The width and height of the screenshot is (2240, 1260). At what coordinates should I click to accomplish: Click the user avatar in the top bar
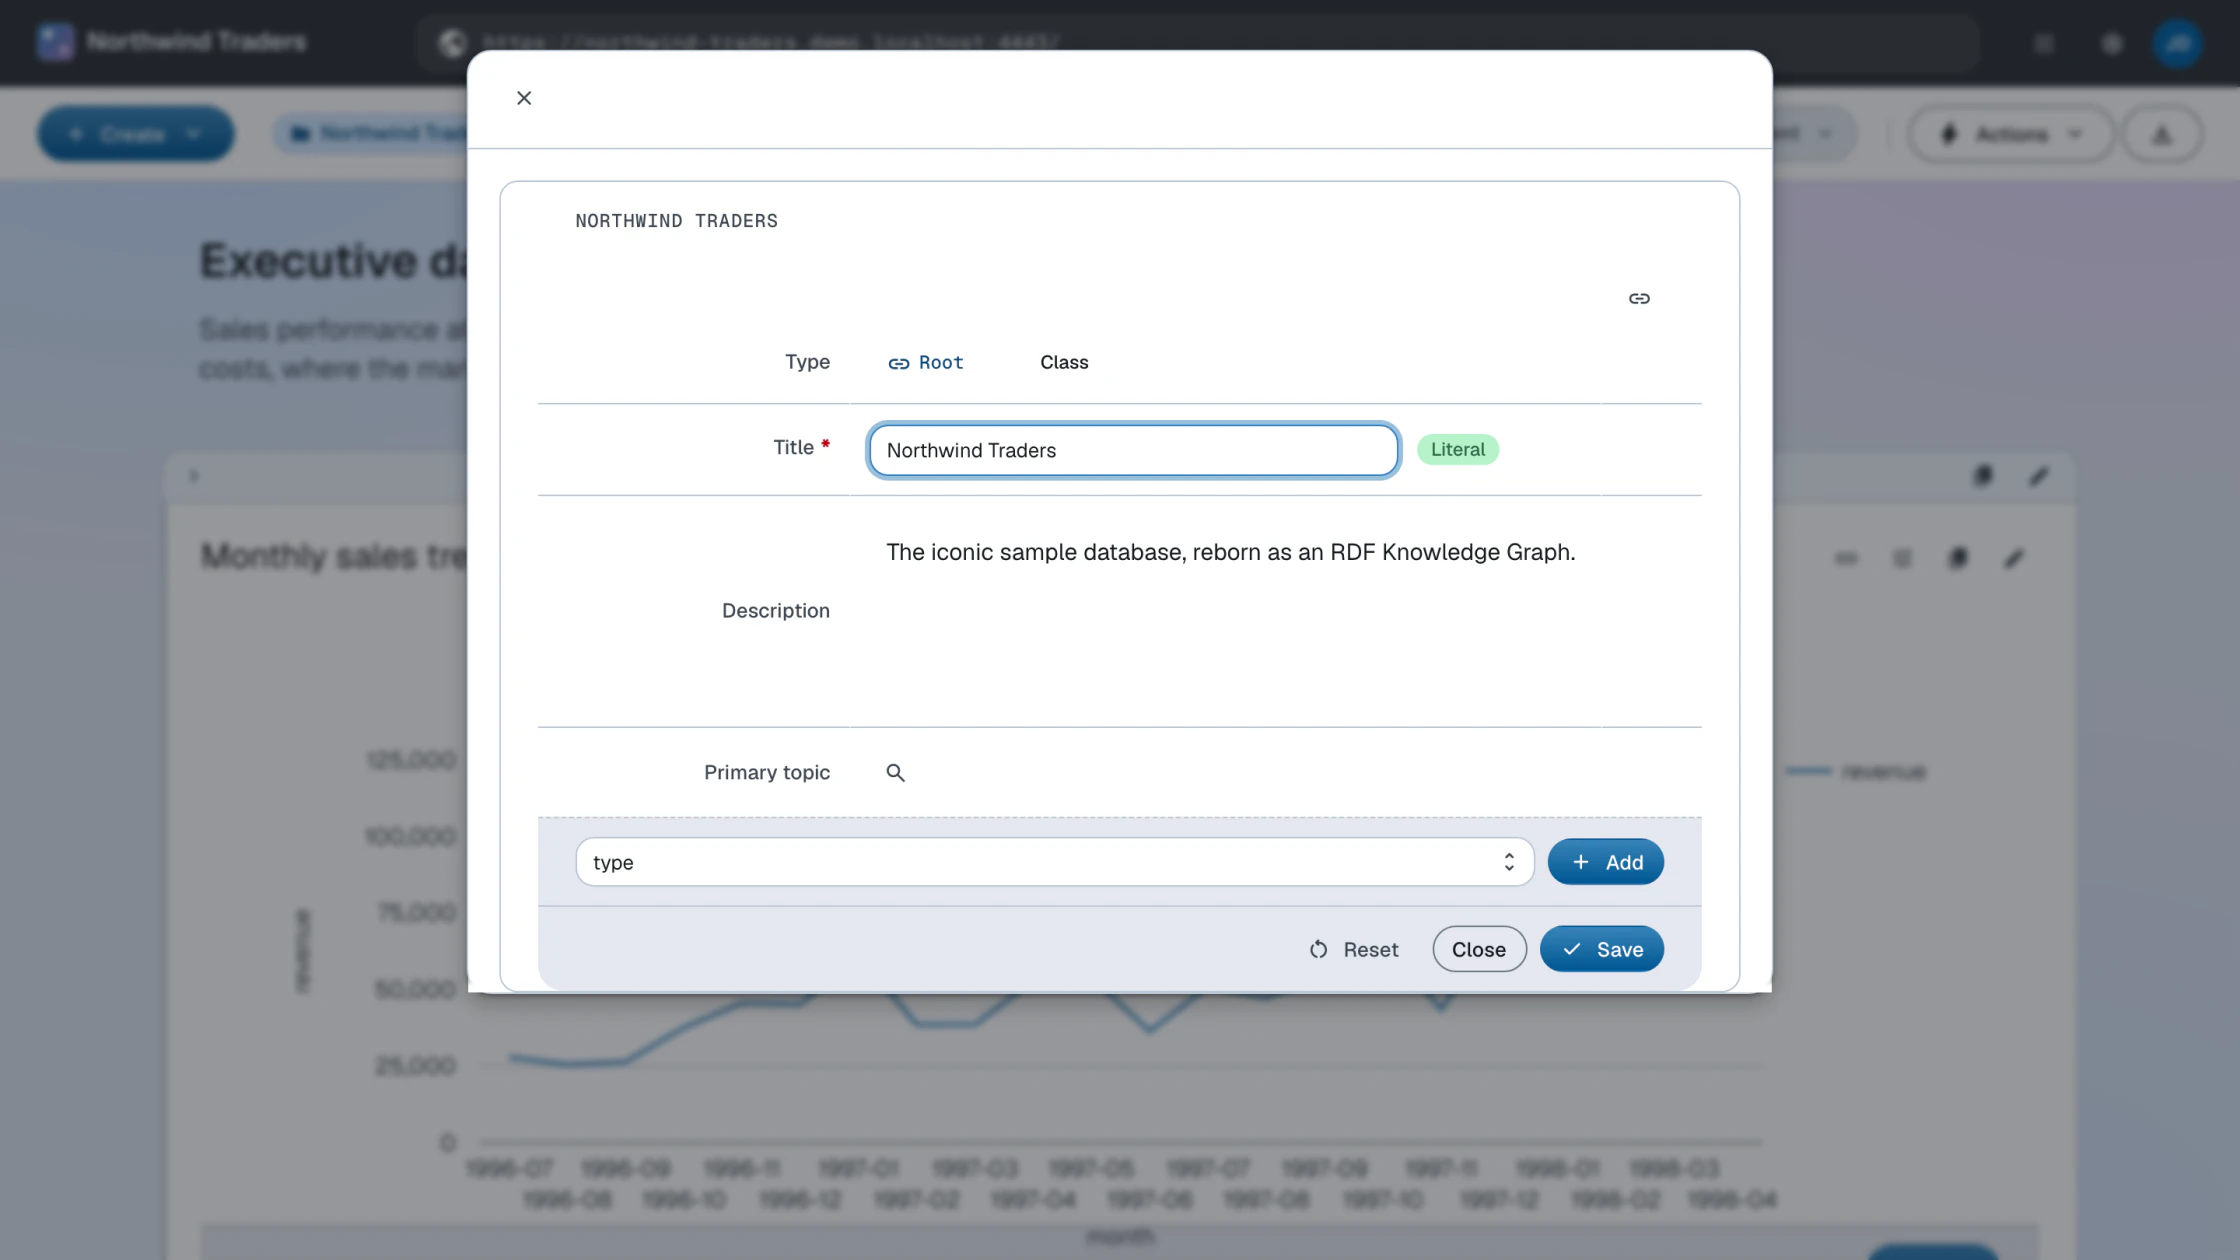pos(2177,43)
